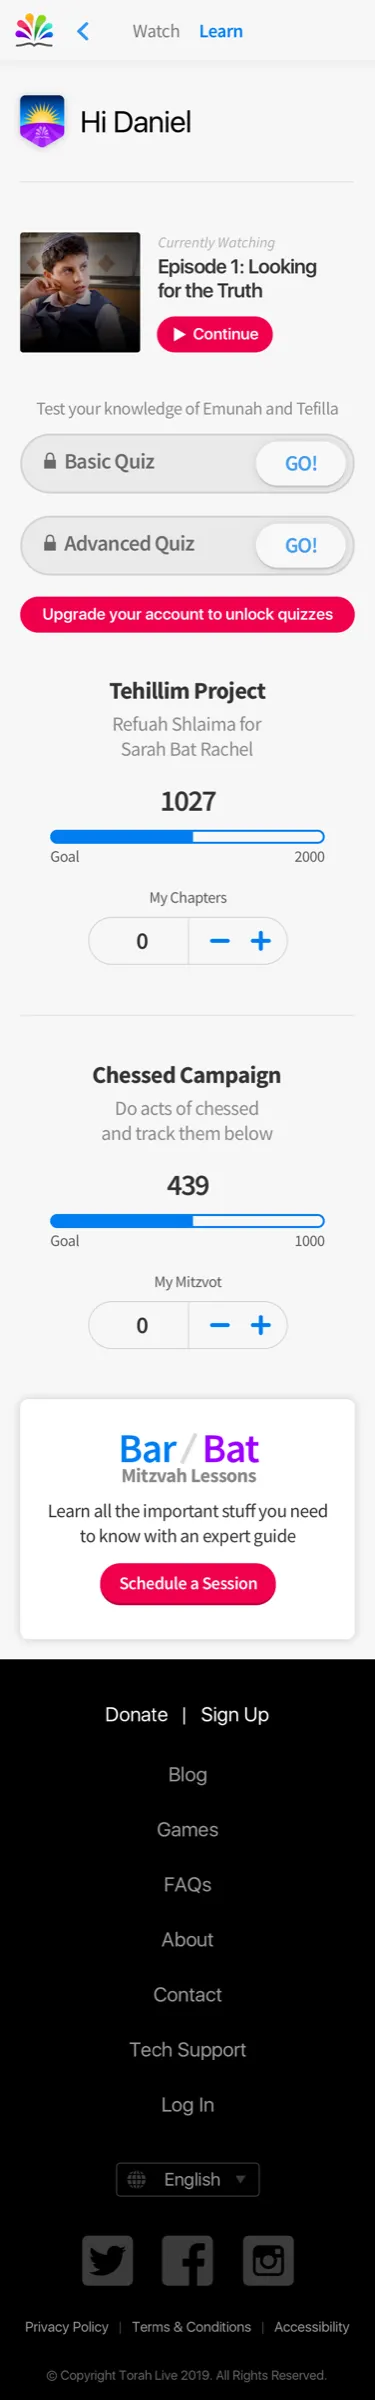Decrease My Chapters with the minus icon
Image resolution: width=375 pixels, height=2400 pixels.
220,941
